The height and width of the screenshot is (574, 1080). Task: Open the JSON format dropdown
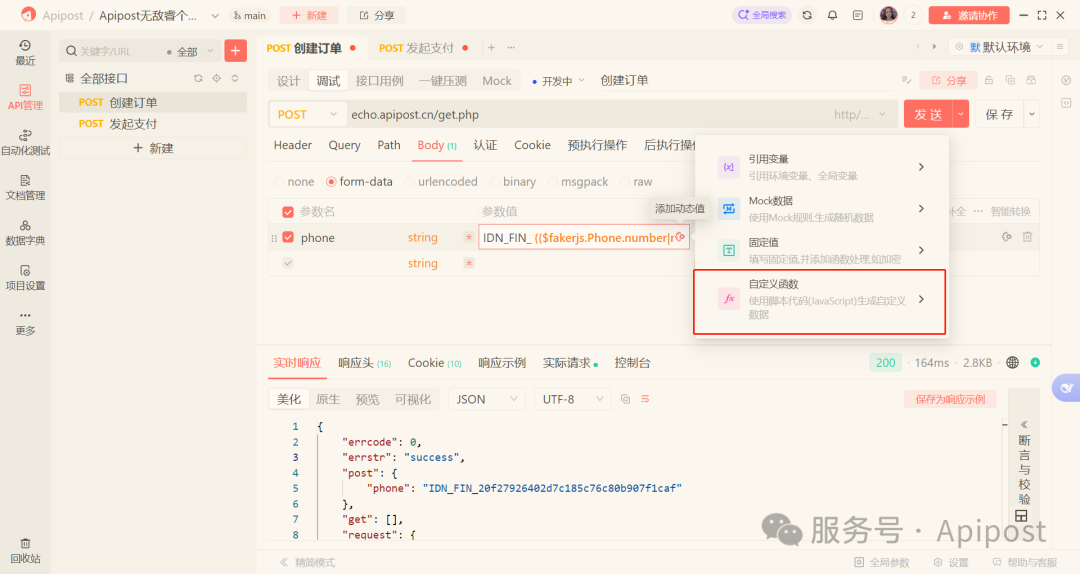(x=487, y=399)
